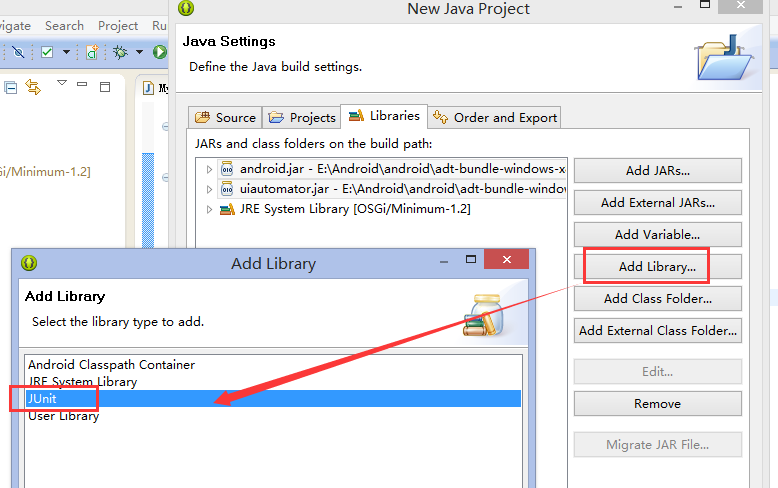Open the Debug dropdown arrow
The image size is (778, 488).
click(139, 52)
